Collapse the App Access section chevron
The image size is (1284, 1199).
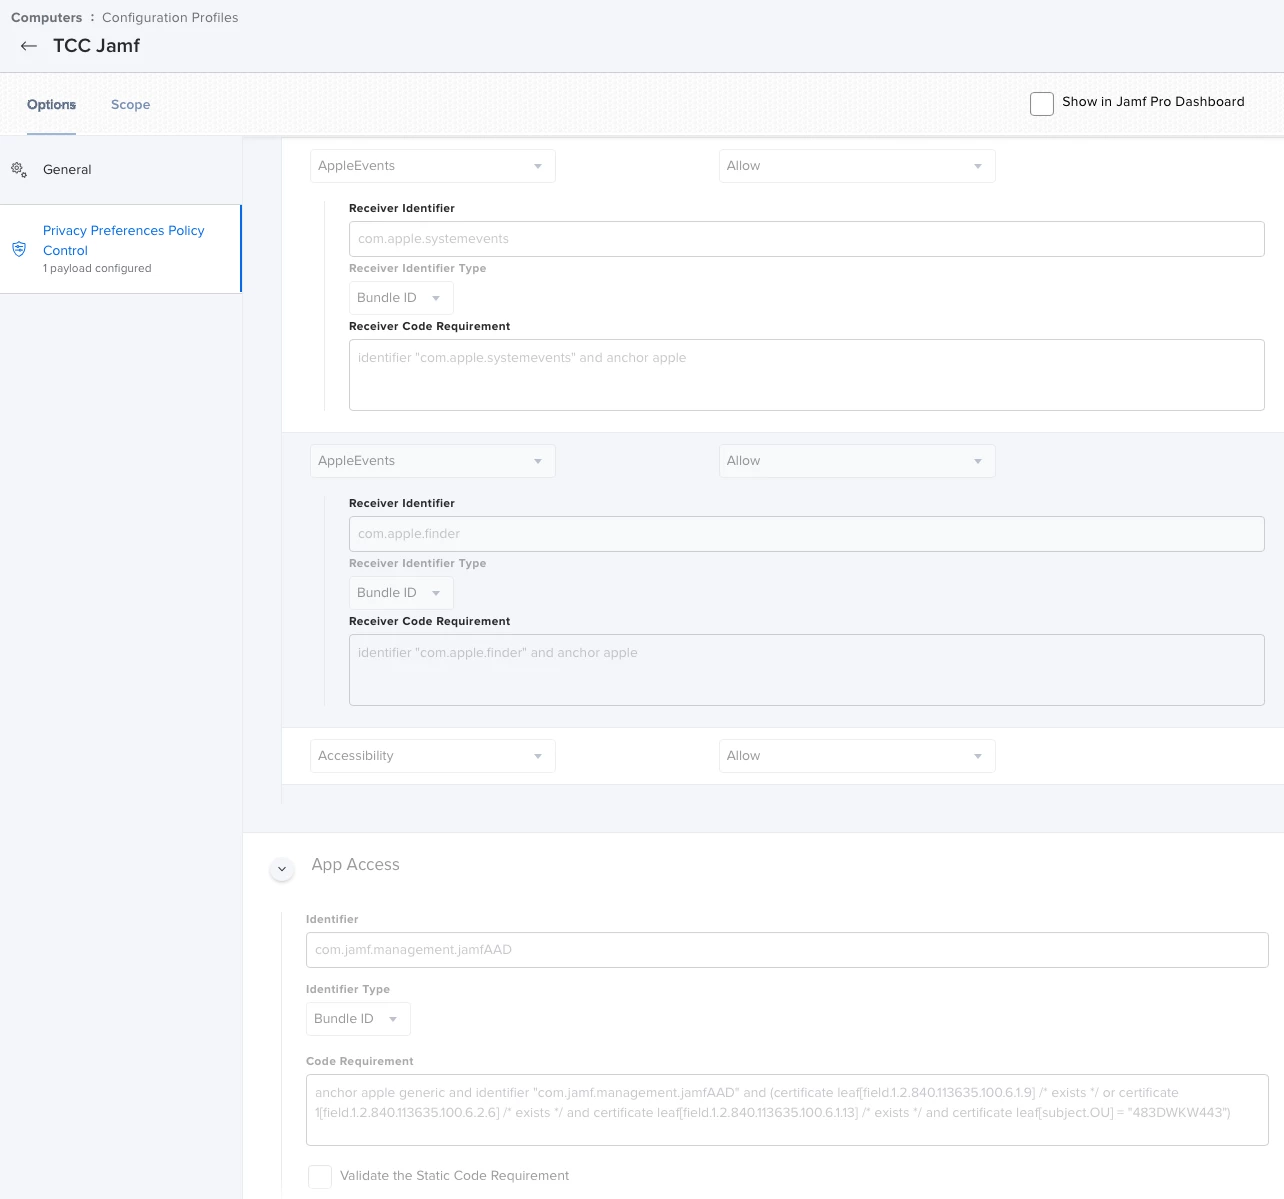coord(282,869)
